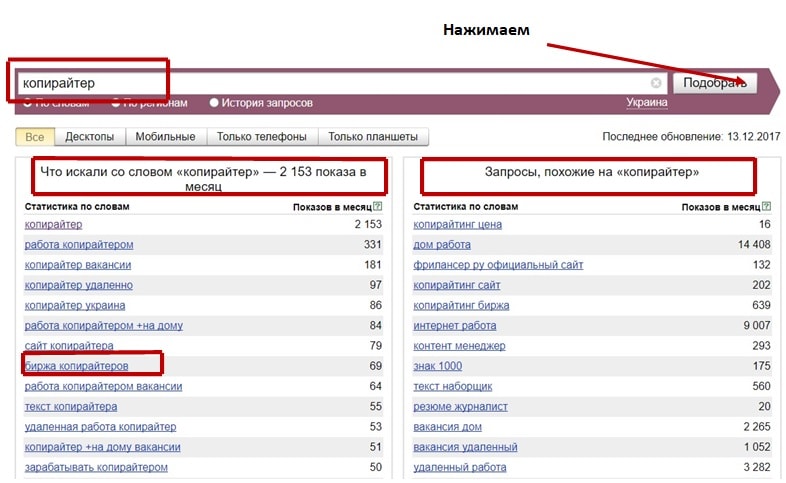Open 'копирайтер +на дому вакансии' link
This screenshot has height=483, width=786.
[102, 447]
